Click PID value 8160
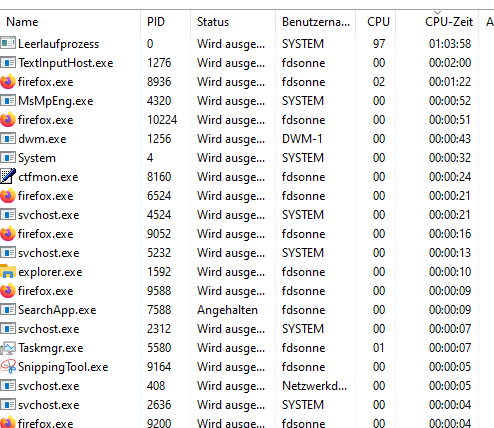The height and width of the screenshot is (428, 494). 159,177
